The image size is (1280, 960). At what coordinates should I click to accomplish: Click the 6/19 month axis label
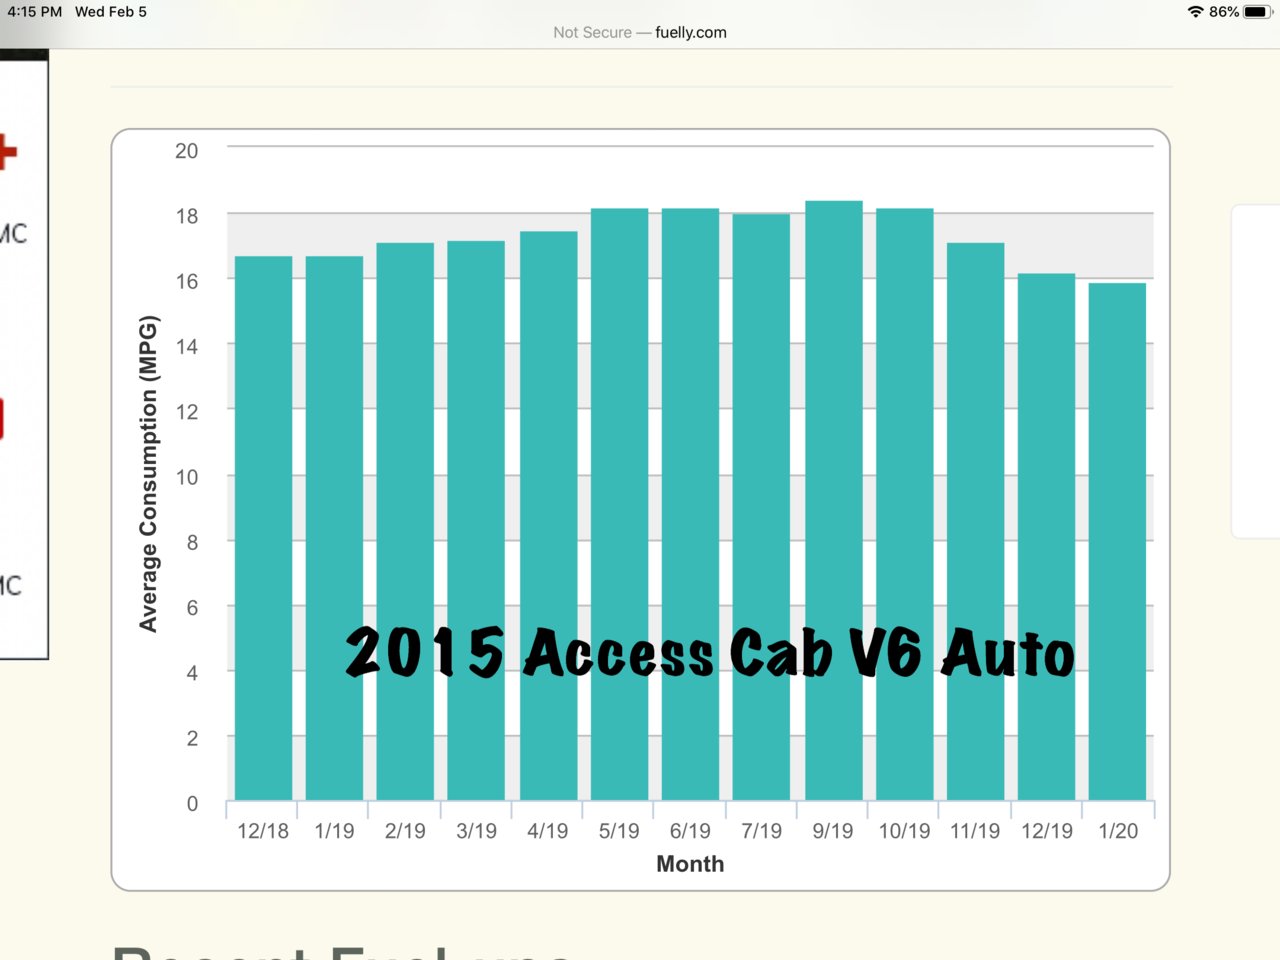[690, 831]
